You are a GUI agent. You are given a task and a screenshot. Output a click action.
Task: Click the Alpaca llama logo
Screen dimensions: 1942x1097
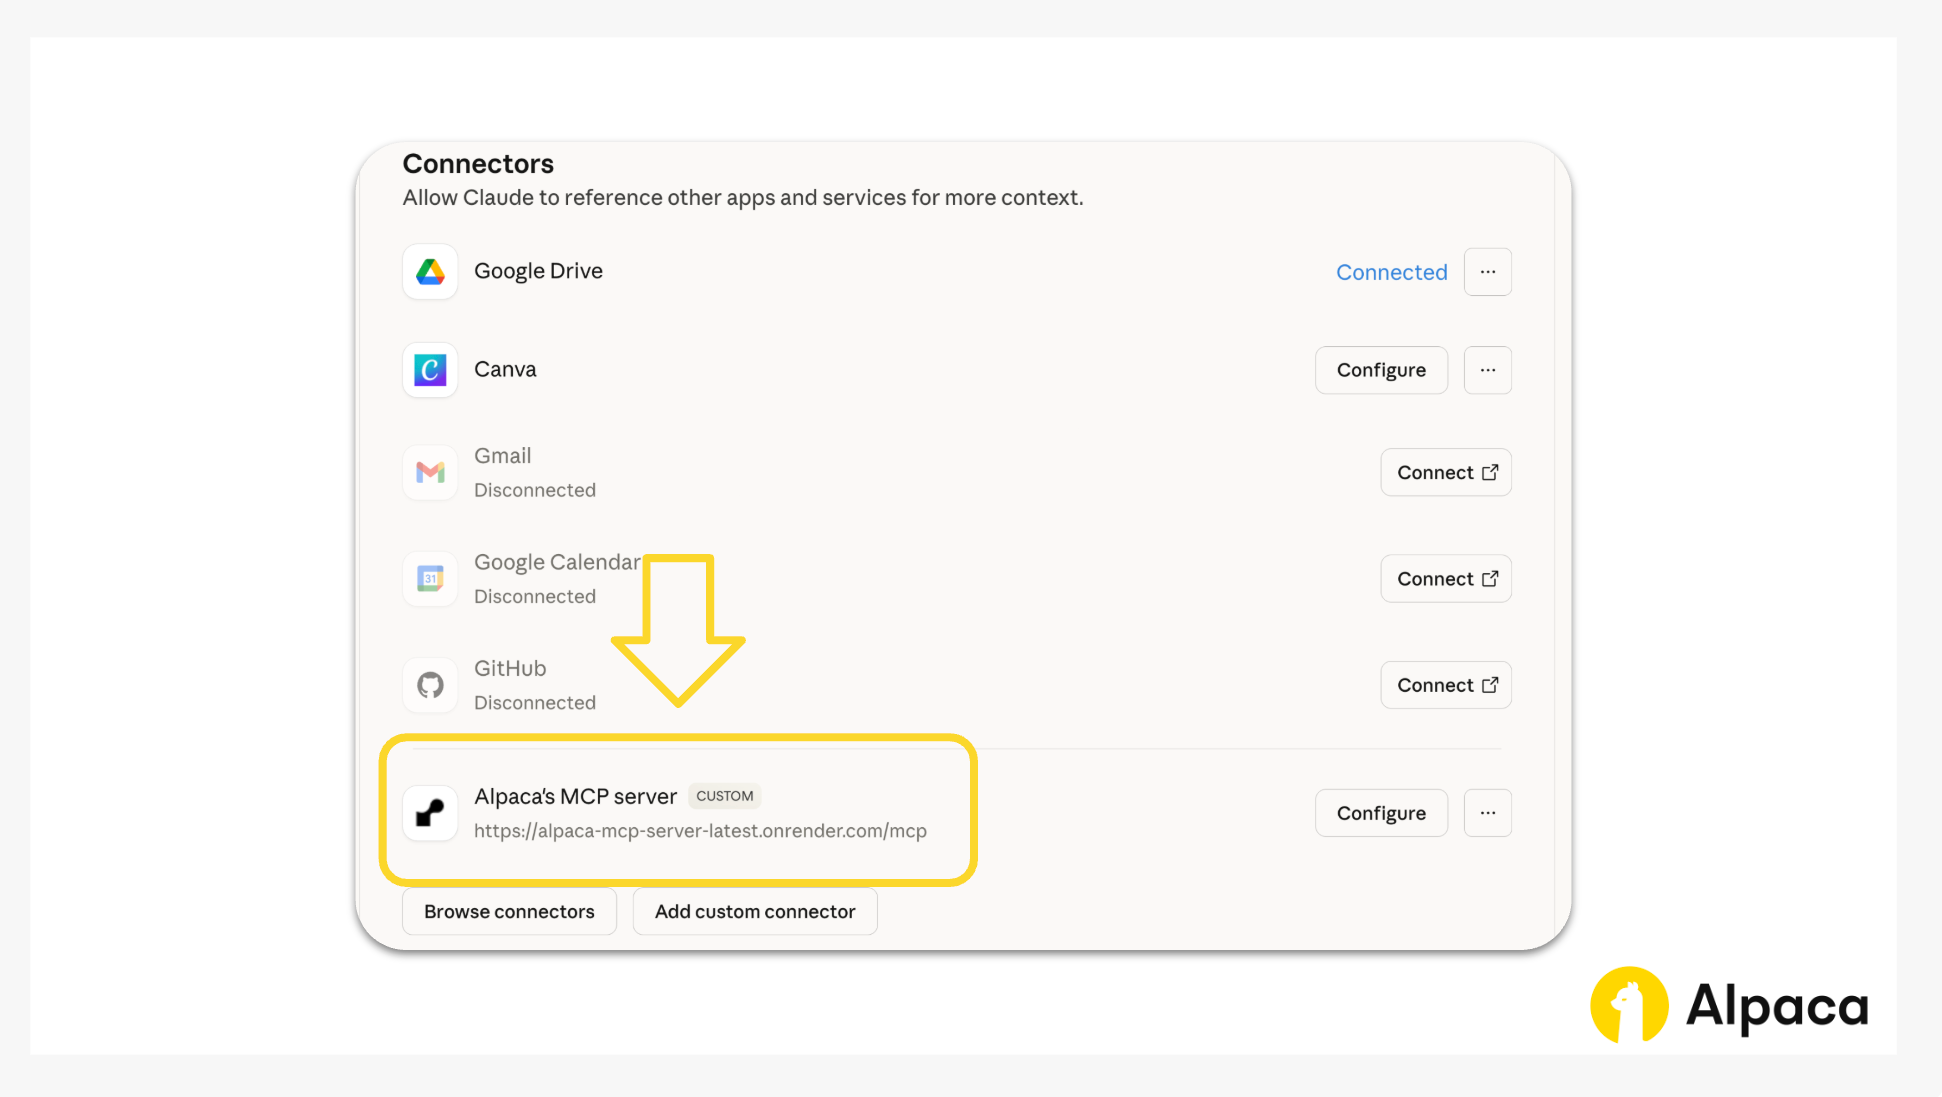pos(1629,1004)
